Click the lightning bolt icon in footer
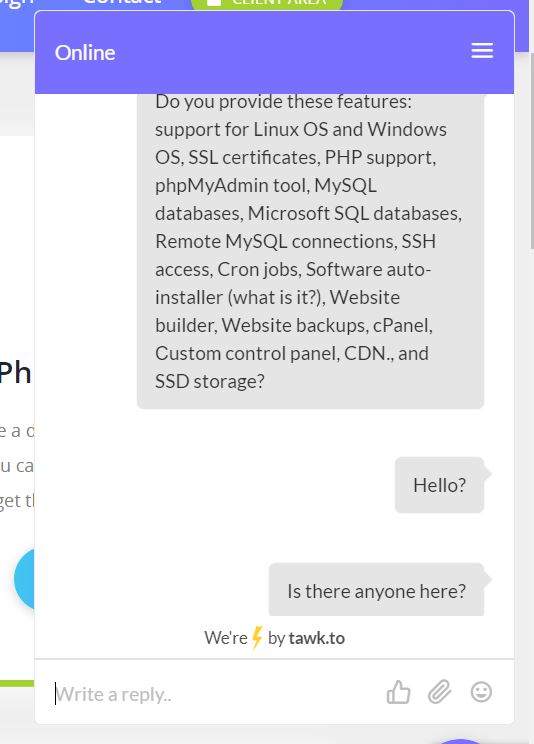This screenshot has width=534, height=744. tap(257, 638)
